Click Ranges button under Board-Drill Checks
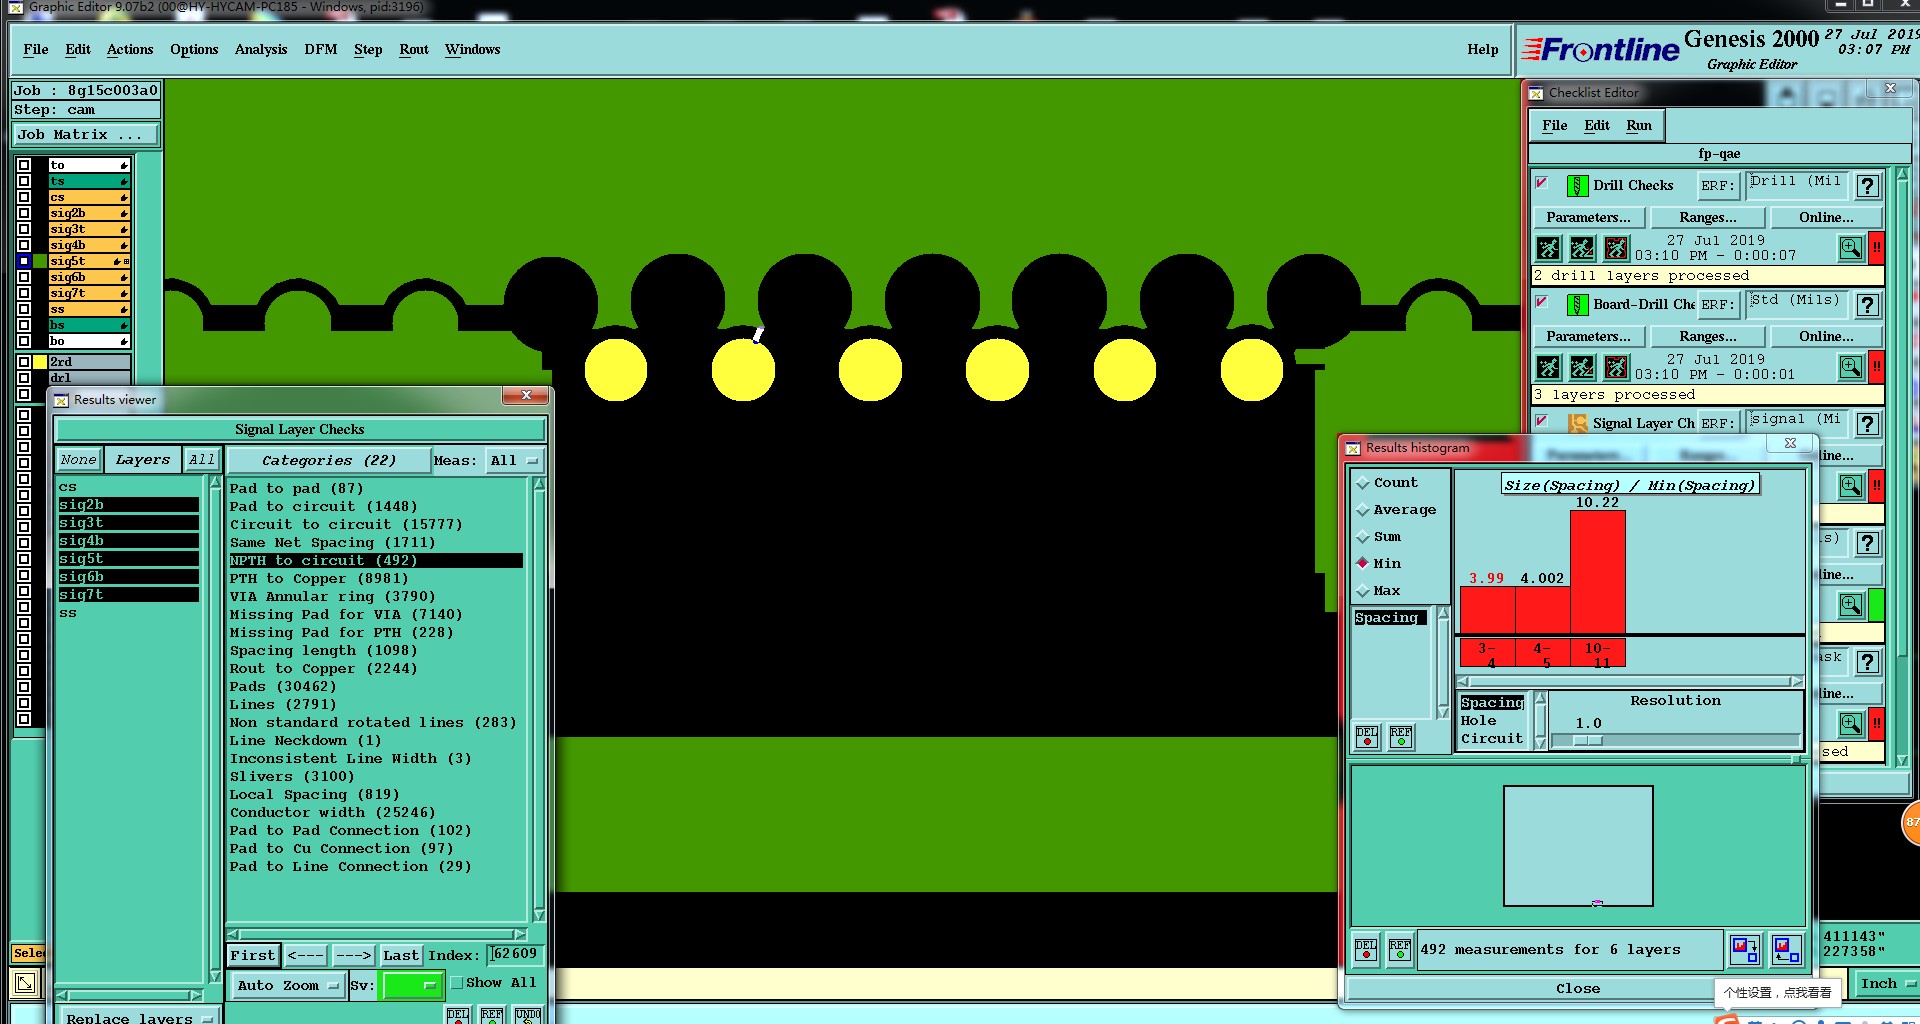Screen dimensions: 1920x1024 [1708, 337]
